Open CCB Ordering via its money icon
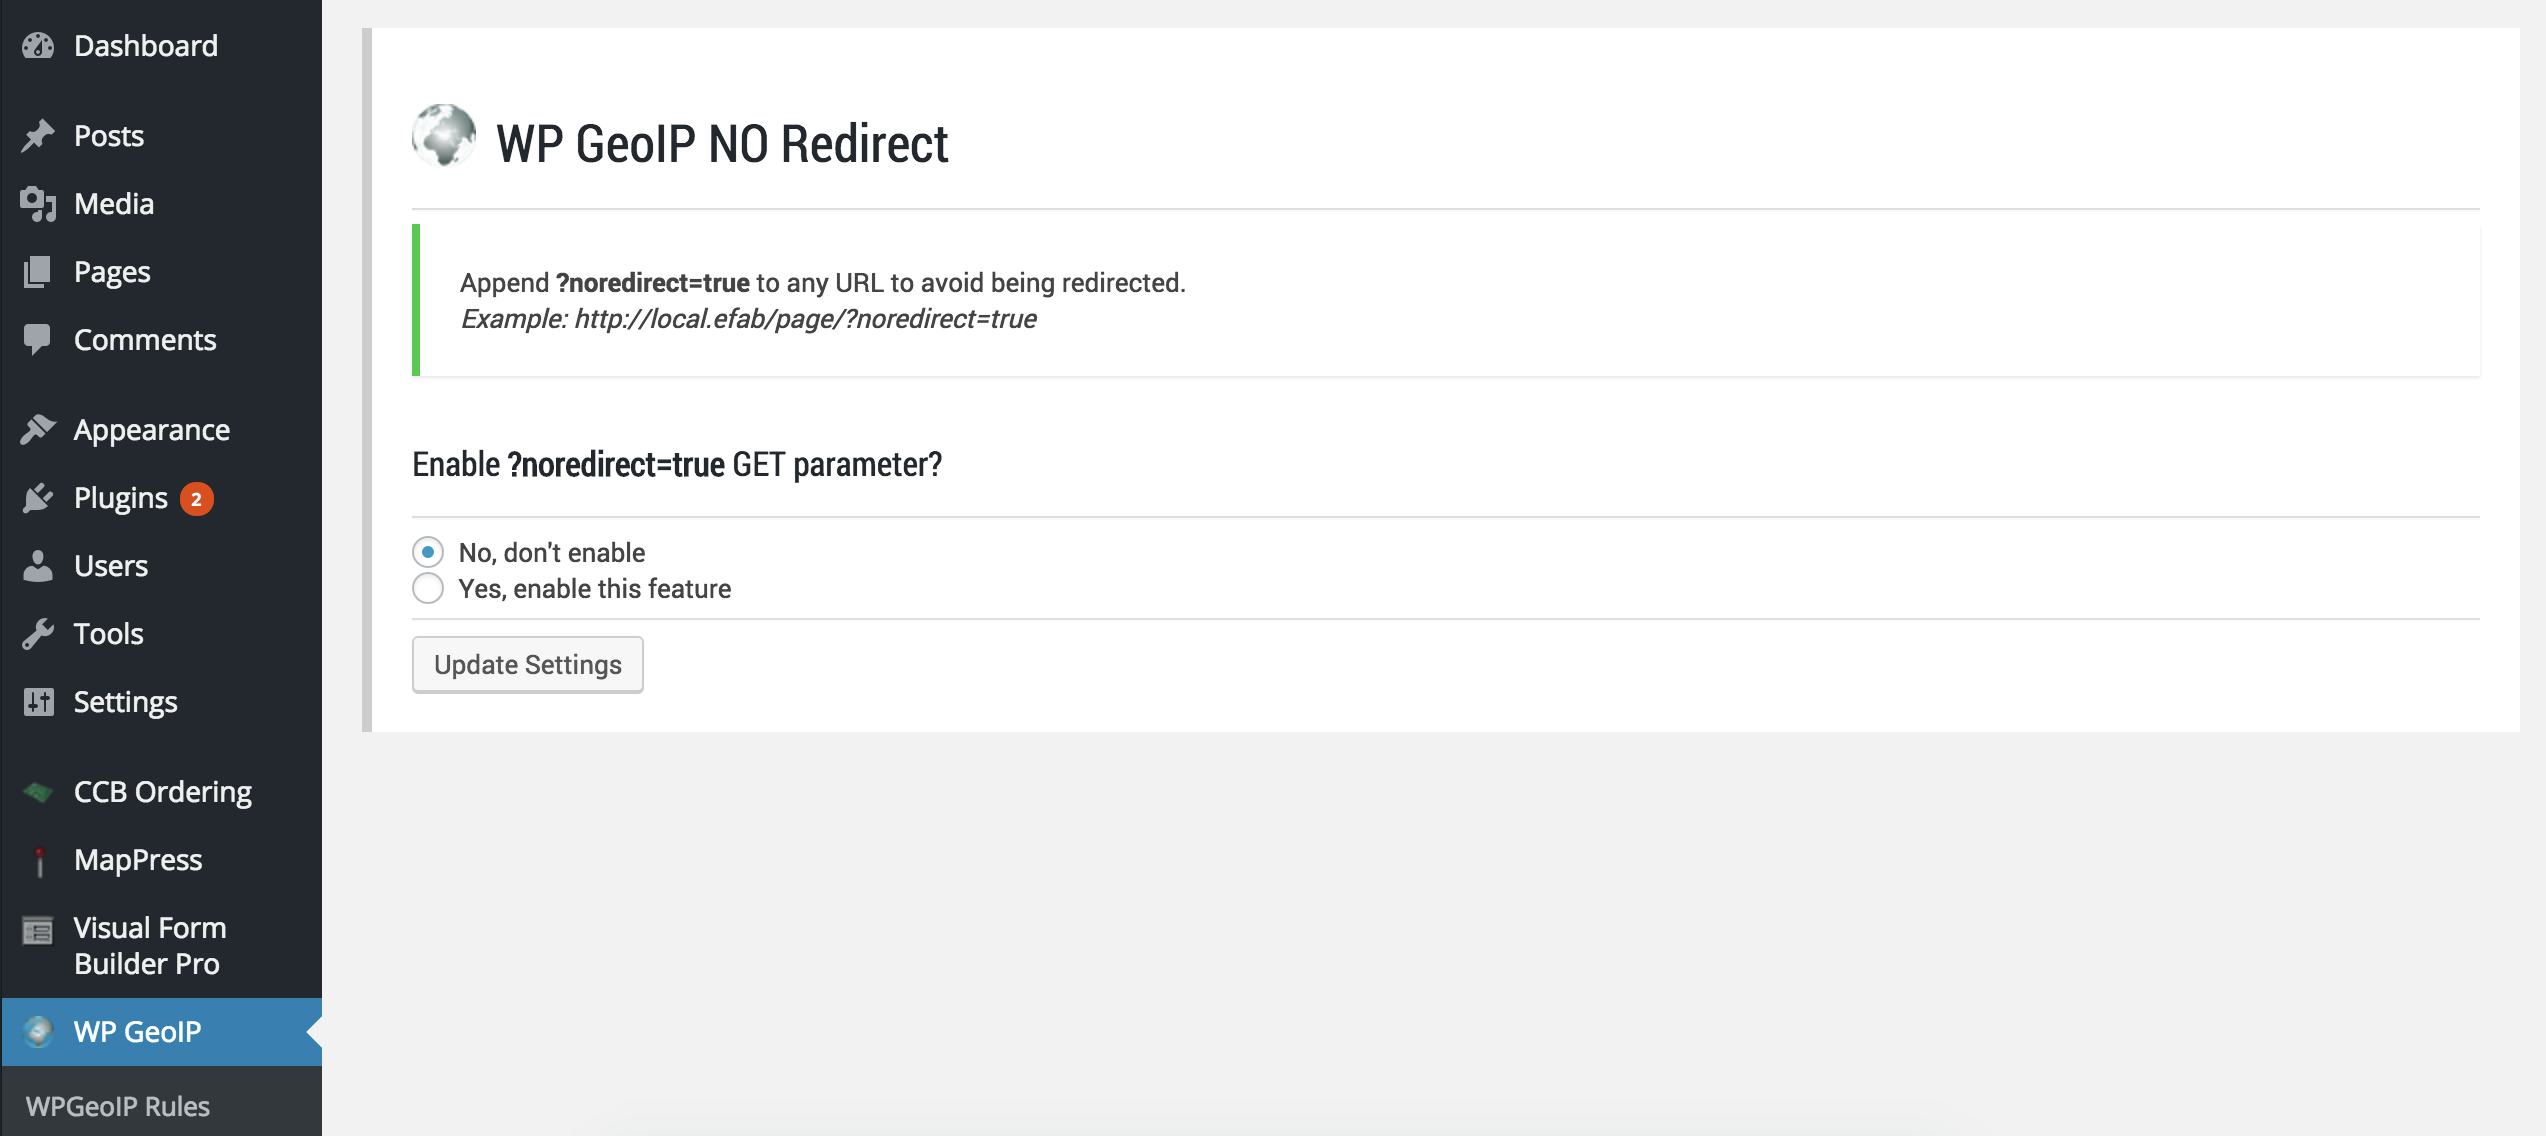This screenshot has height=1136, width=2546. coord(38,791)
